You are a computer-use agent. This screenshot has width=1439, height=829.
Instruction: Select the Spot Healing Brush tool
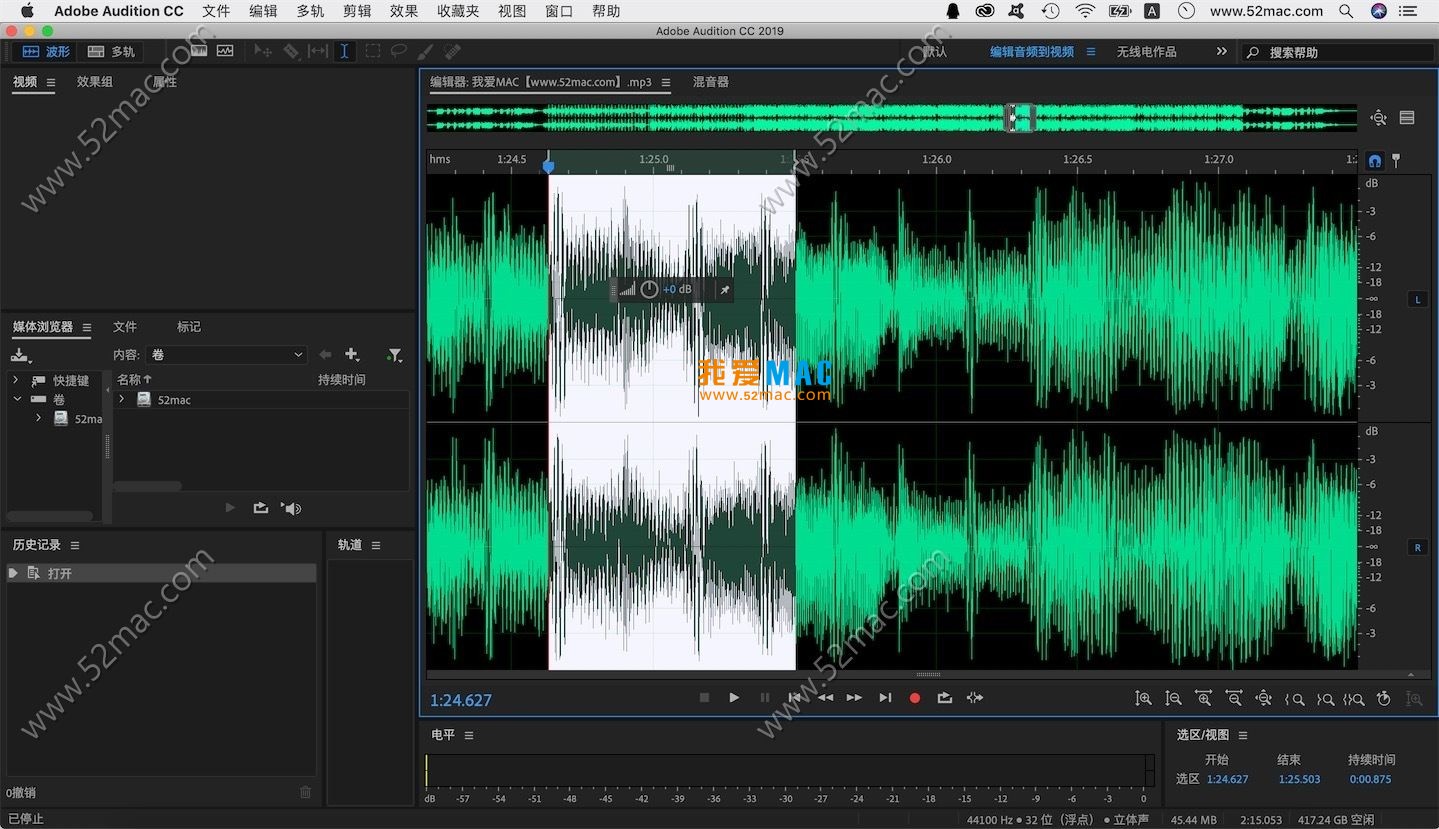coord(452,51)
